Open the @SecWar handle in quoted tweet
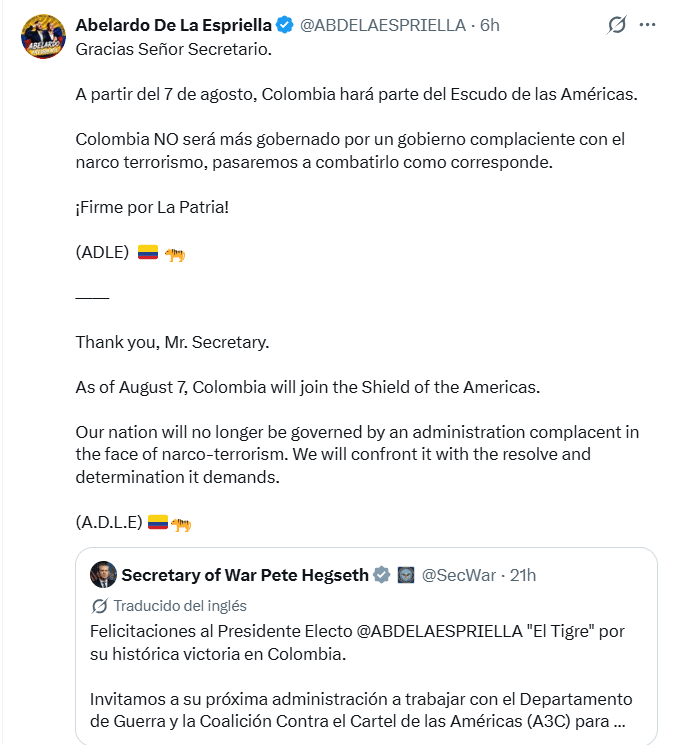The height and width of the screenshot is (745, 676). coord(458,575)
